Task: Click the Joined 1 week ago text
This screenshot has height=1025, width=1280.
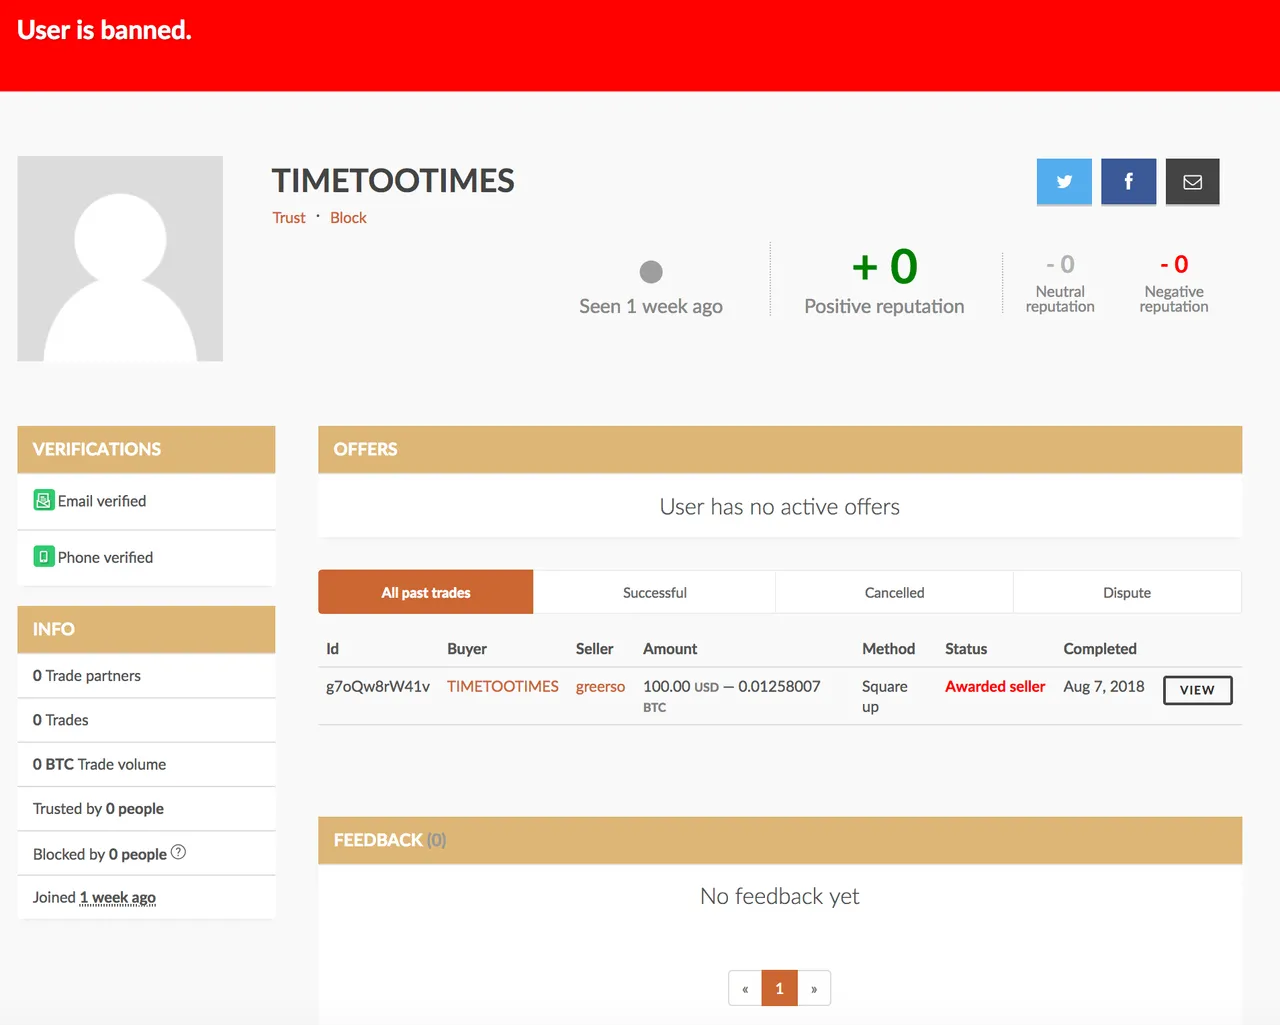Action: (94, 897)
